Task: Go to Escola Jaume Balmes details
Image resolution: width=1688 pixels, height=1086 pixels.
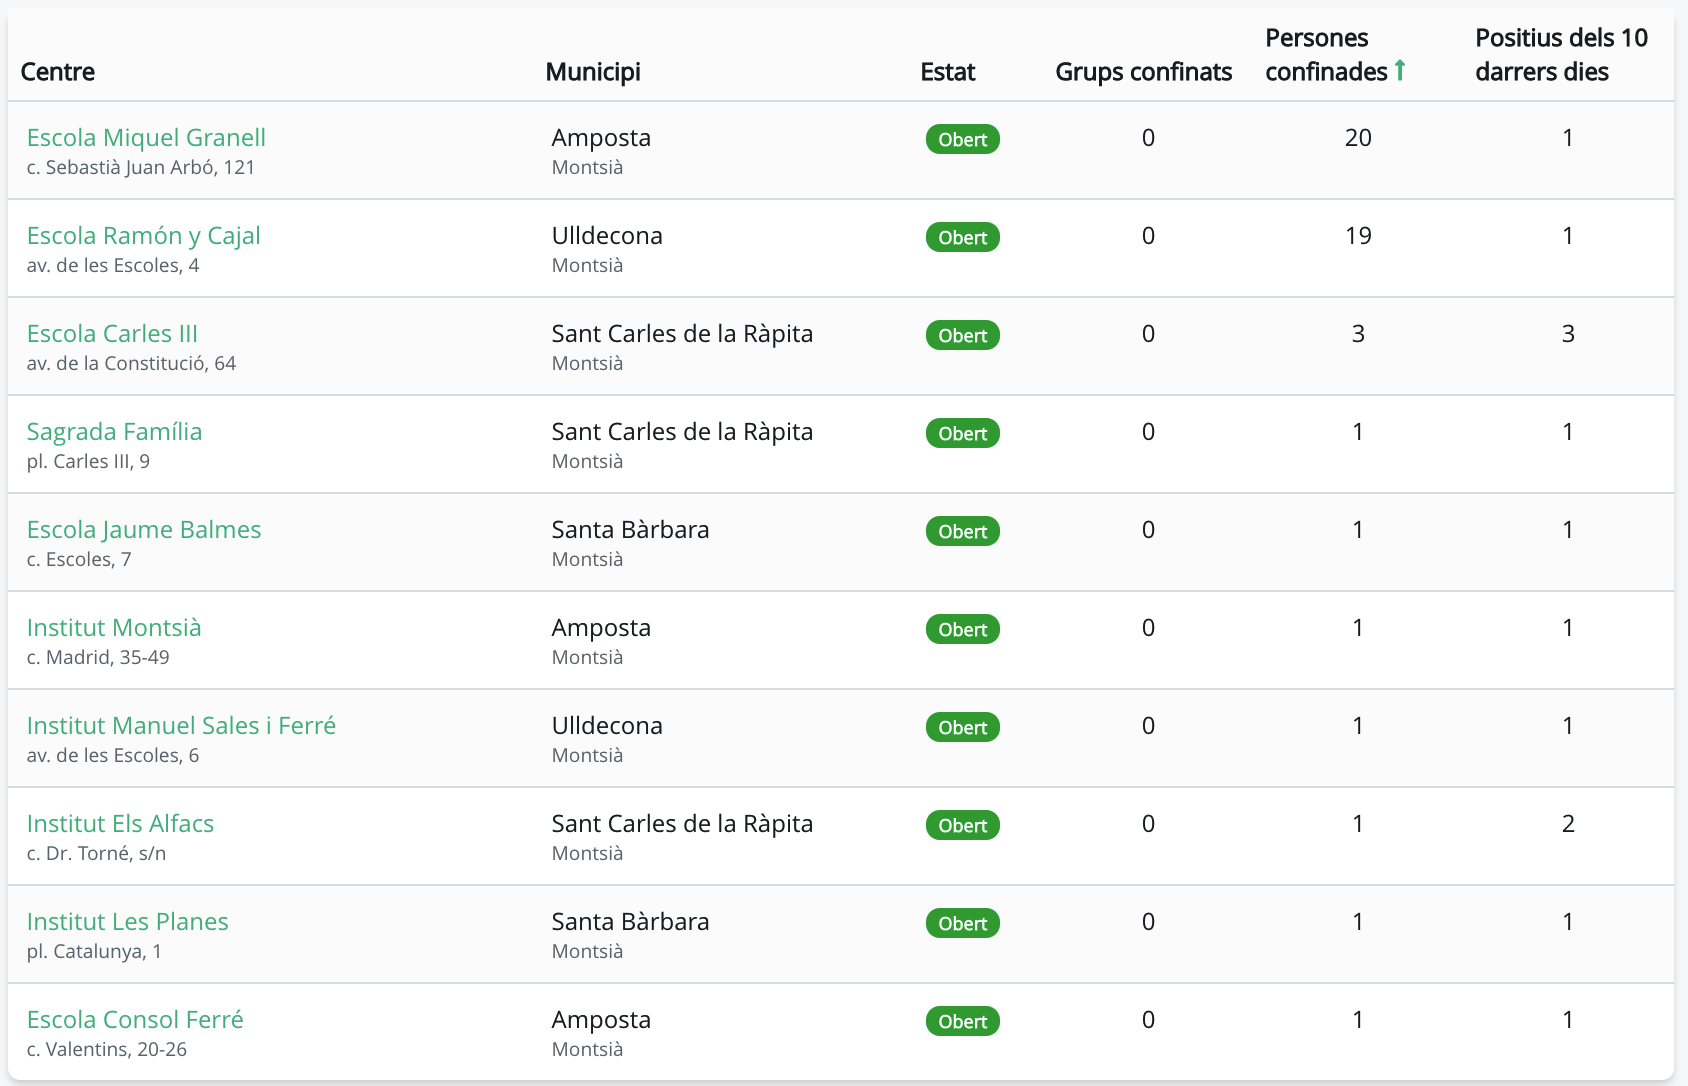Action: (144, 530)
